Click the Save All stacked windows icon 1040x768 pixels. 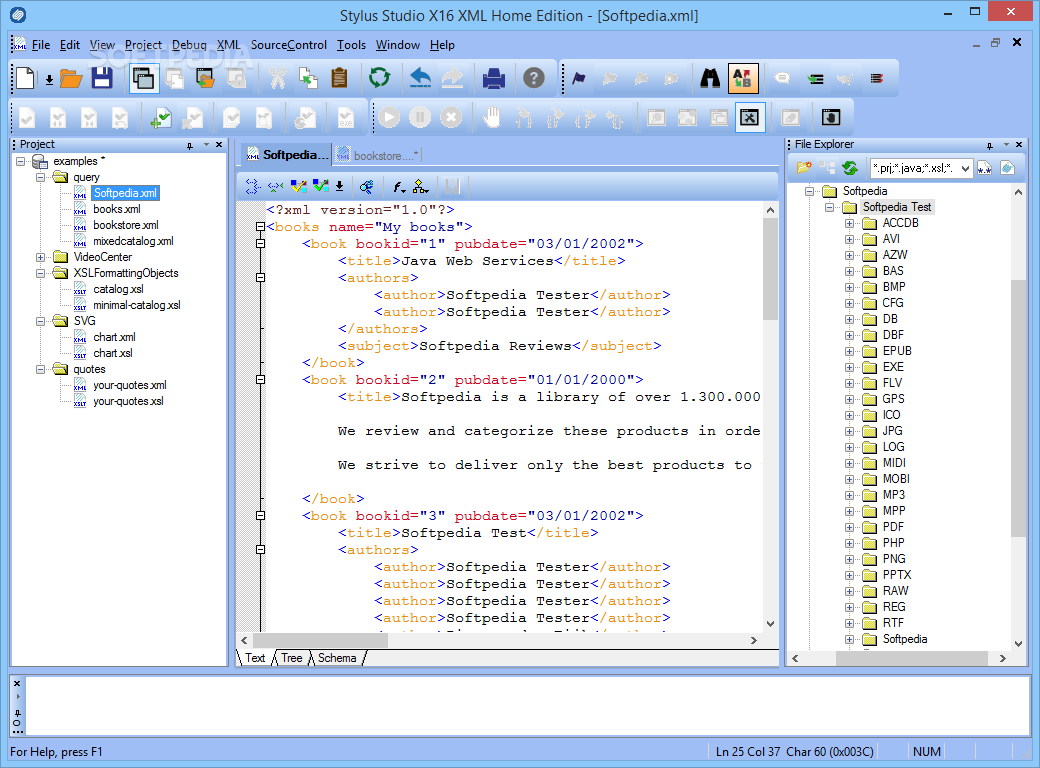143,78
